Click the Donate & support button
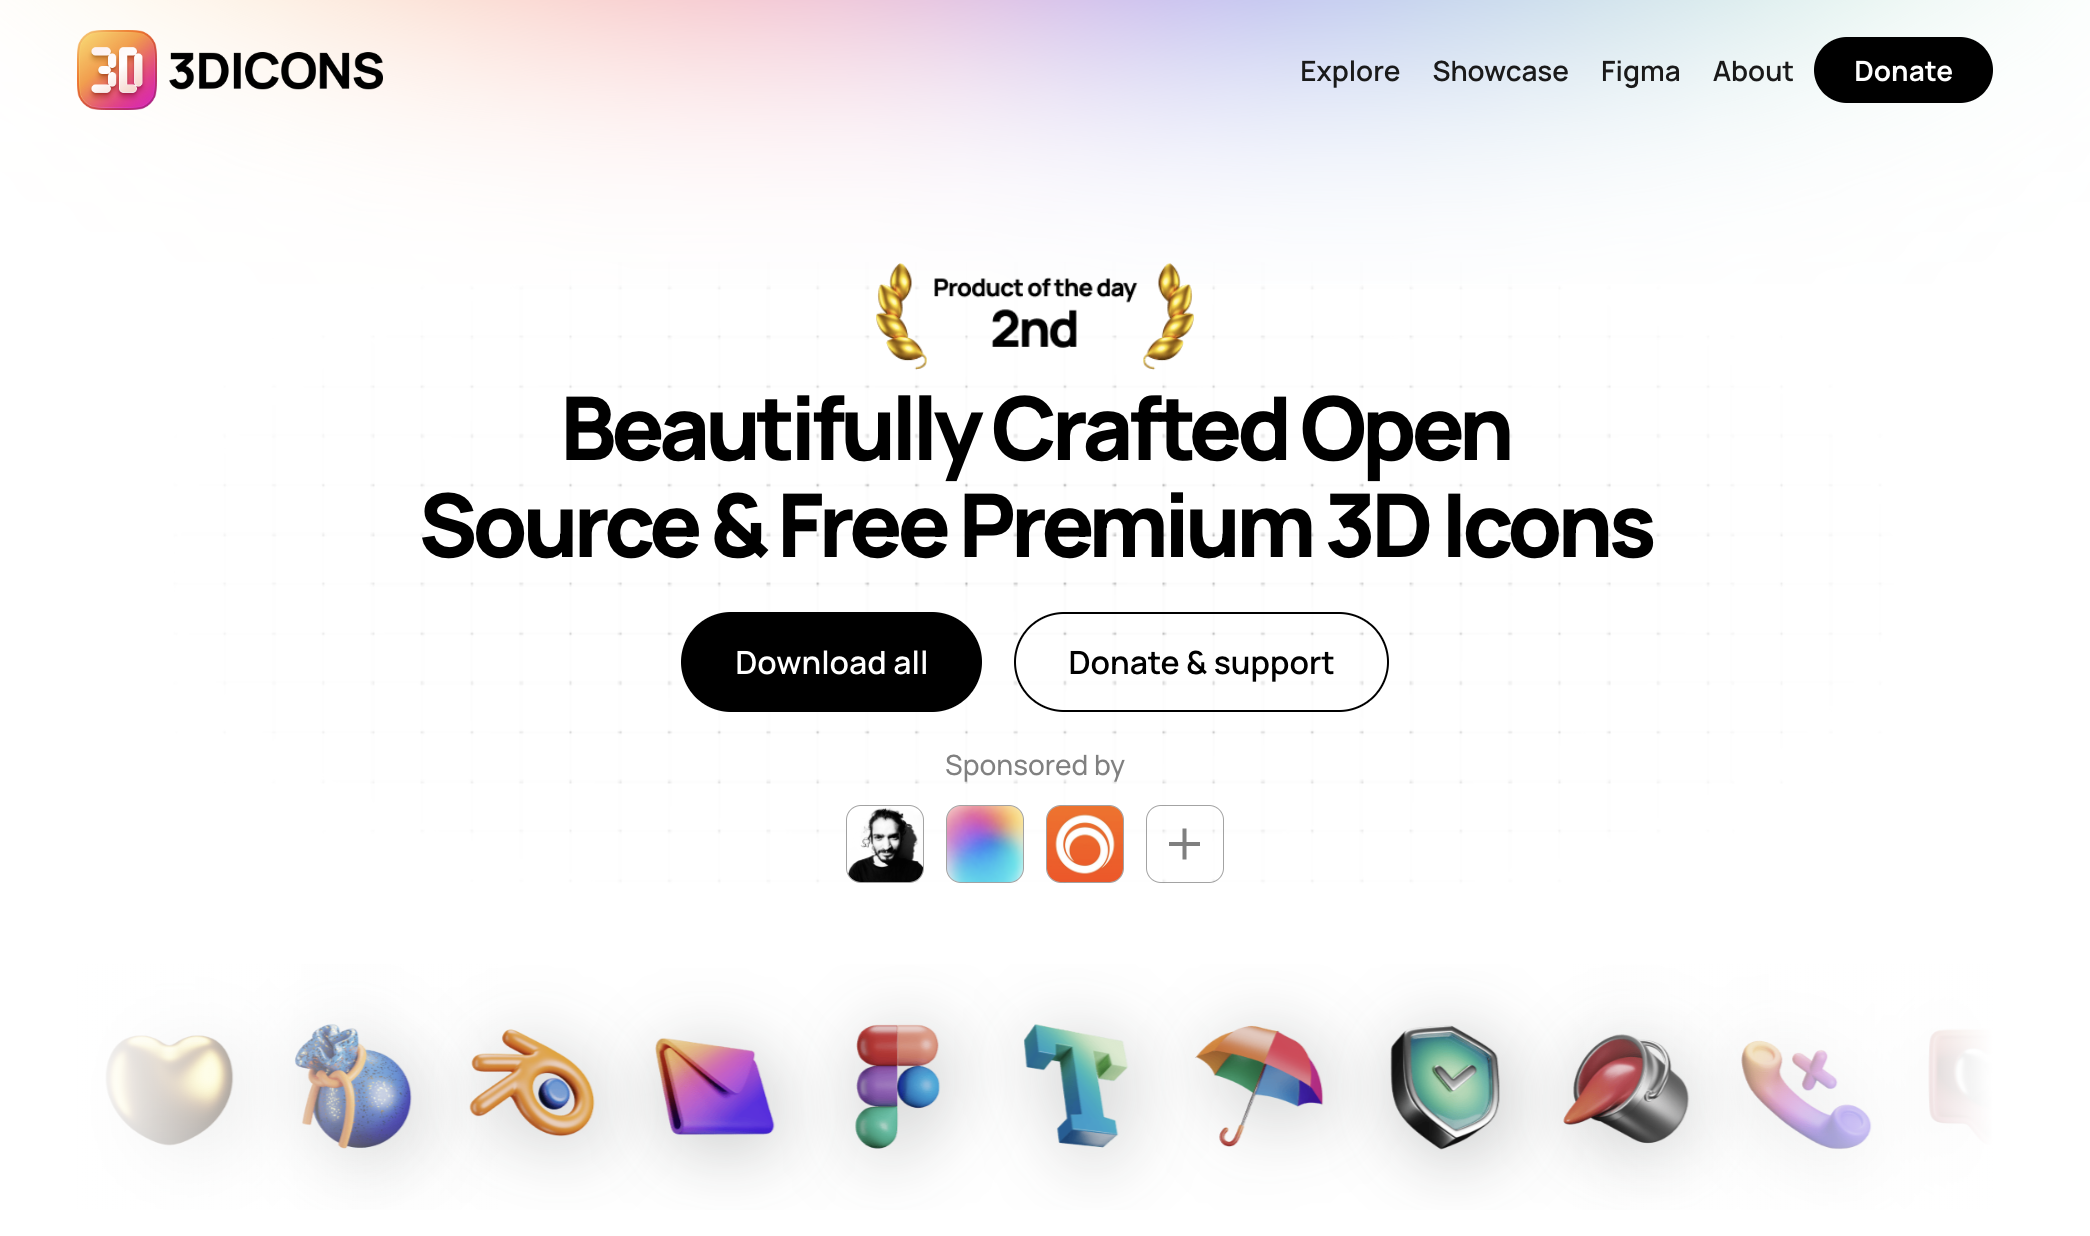 coord(1201,662)
